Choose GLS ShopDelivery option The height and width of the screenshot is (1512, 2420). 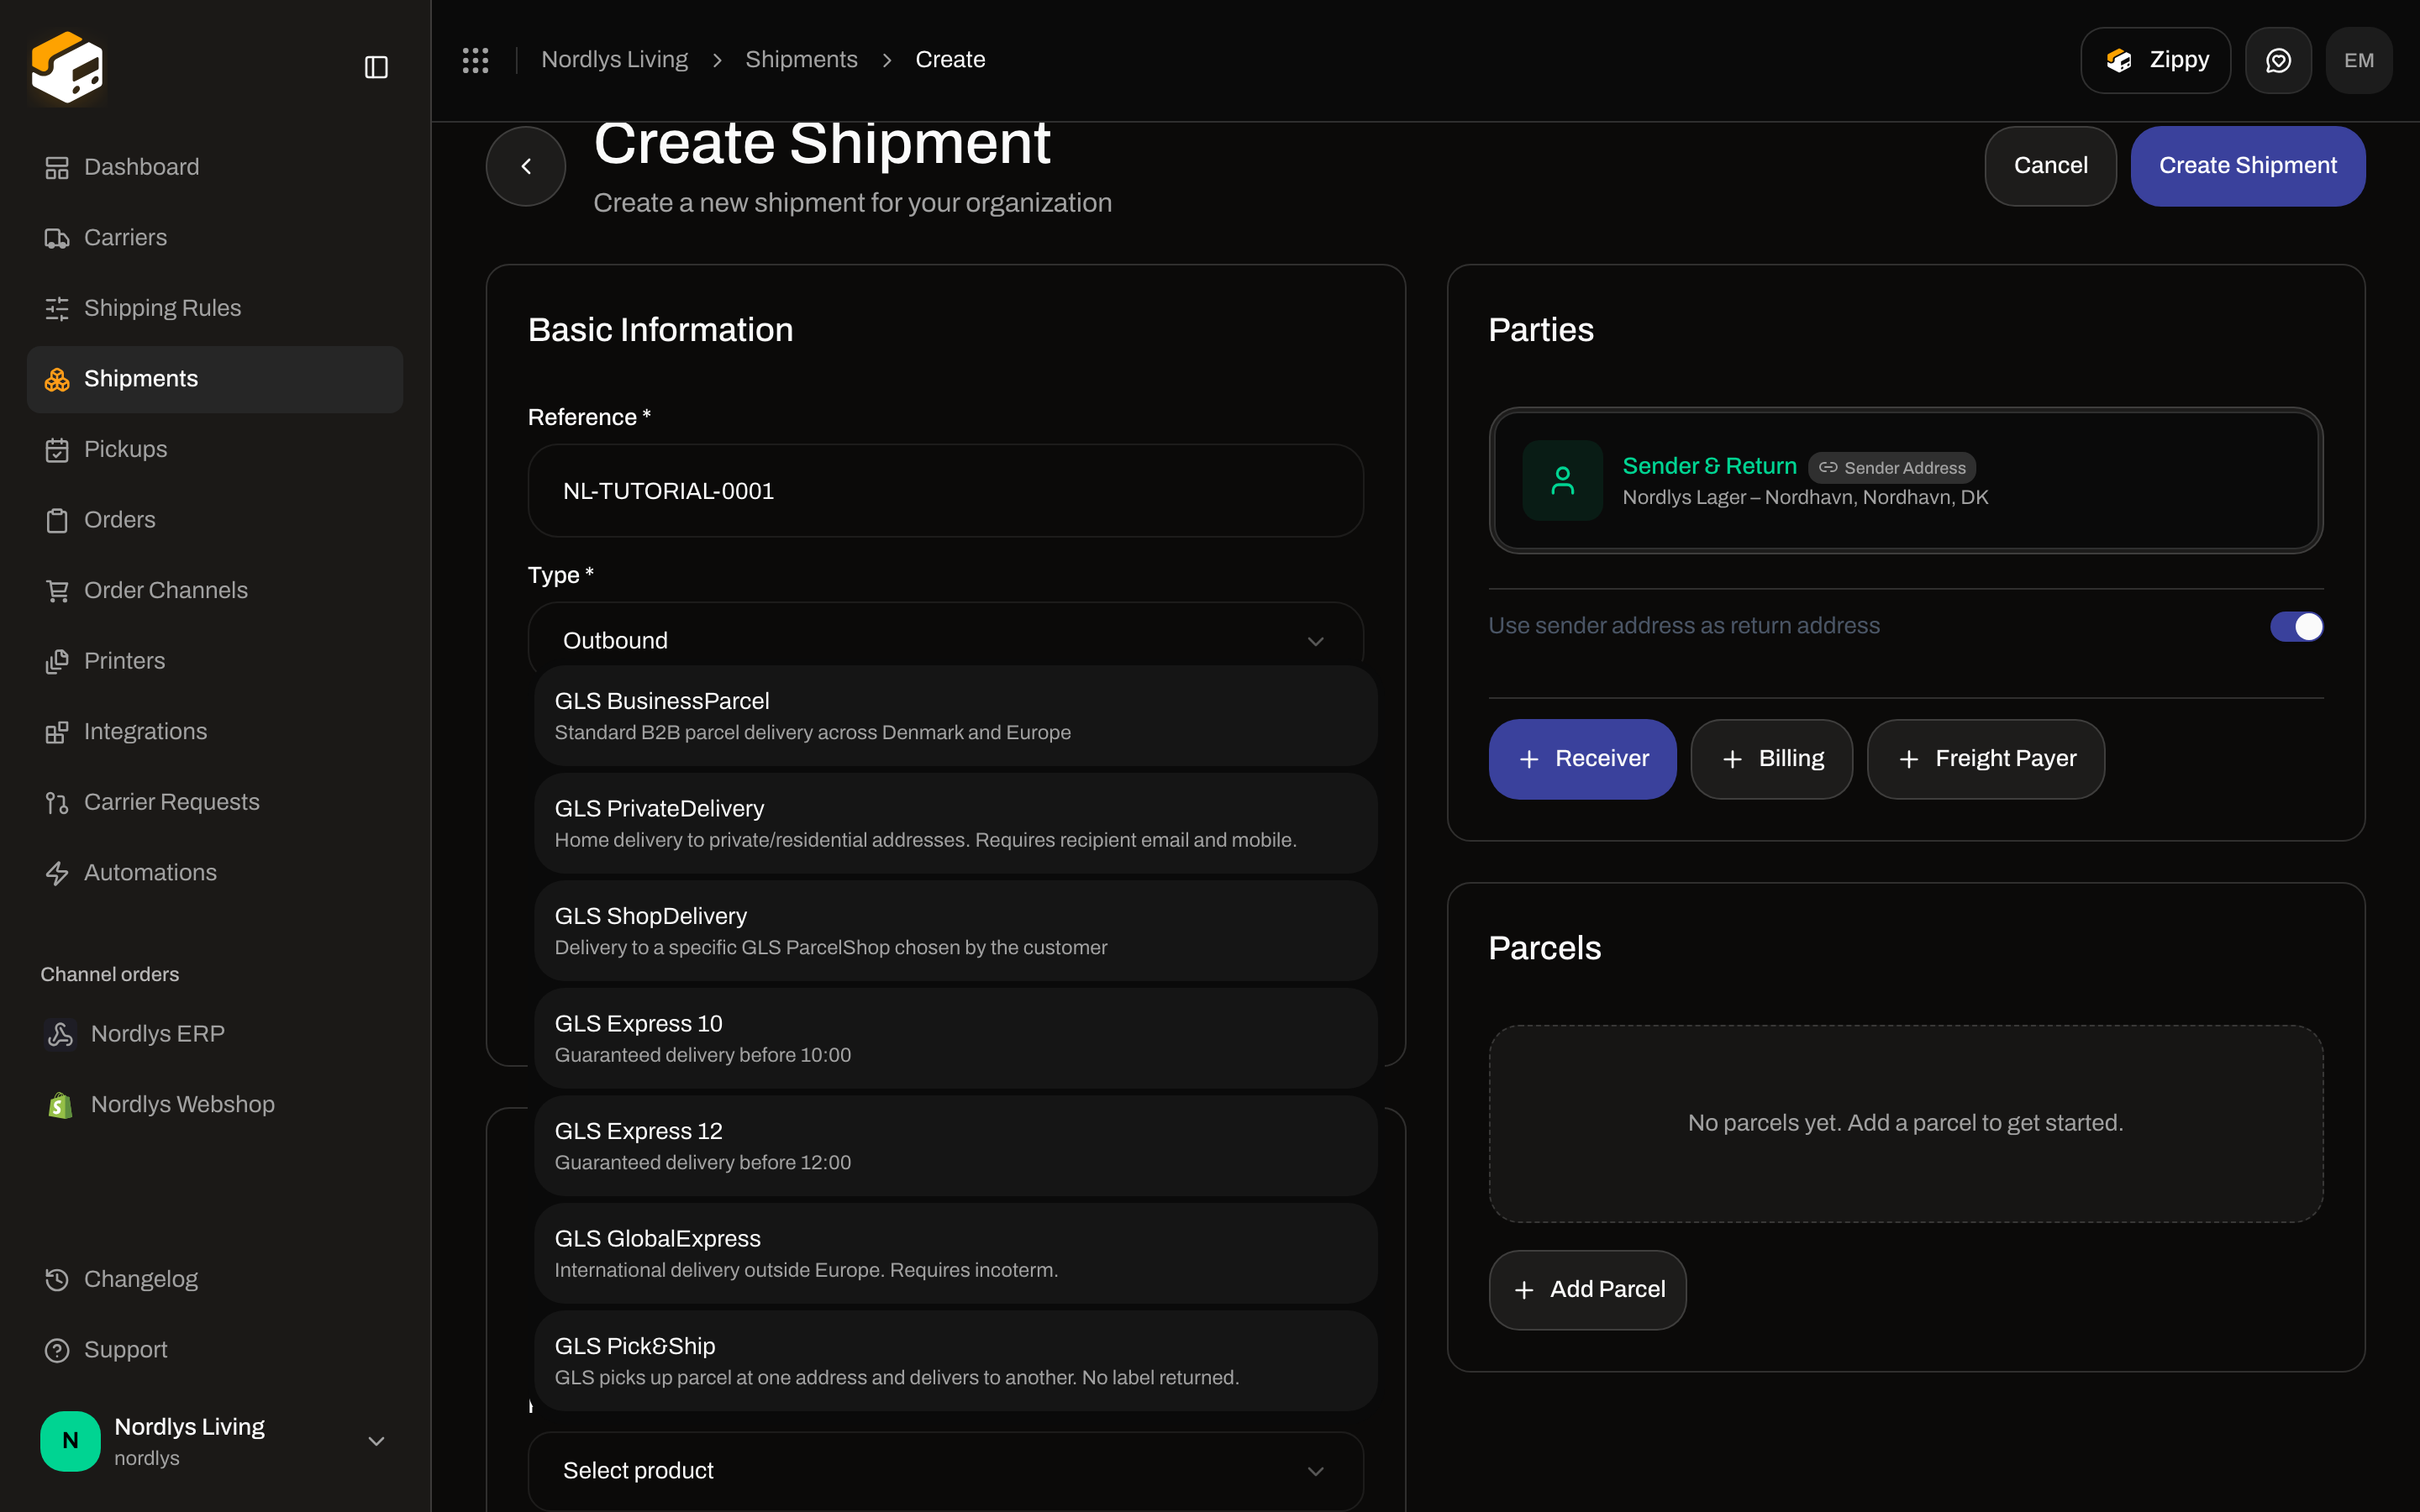click(x=956, y=931)
